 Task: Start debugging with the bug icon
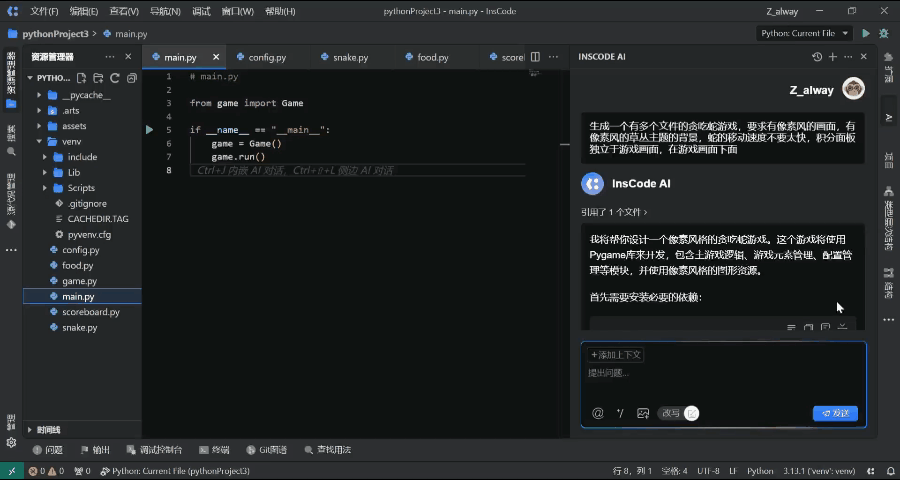tap(883, 33)
